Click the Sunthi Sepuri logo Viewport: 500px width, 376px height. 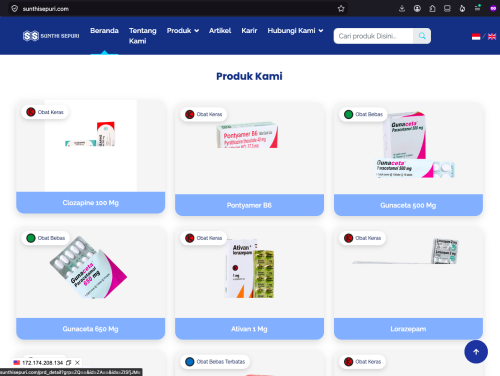51,36
